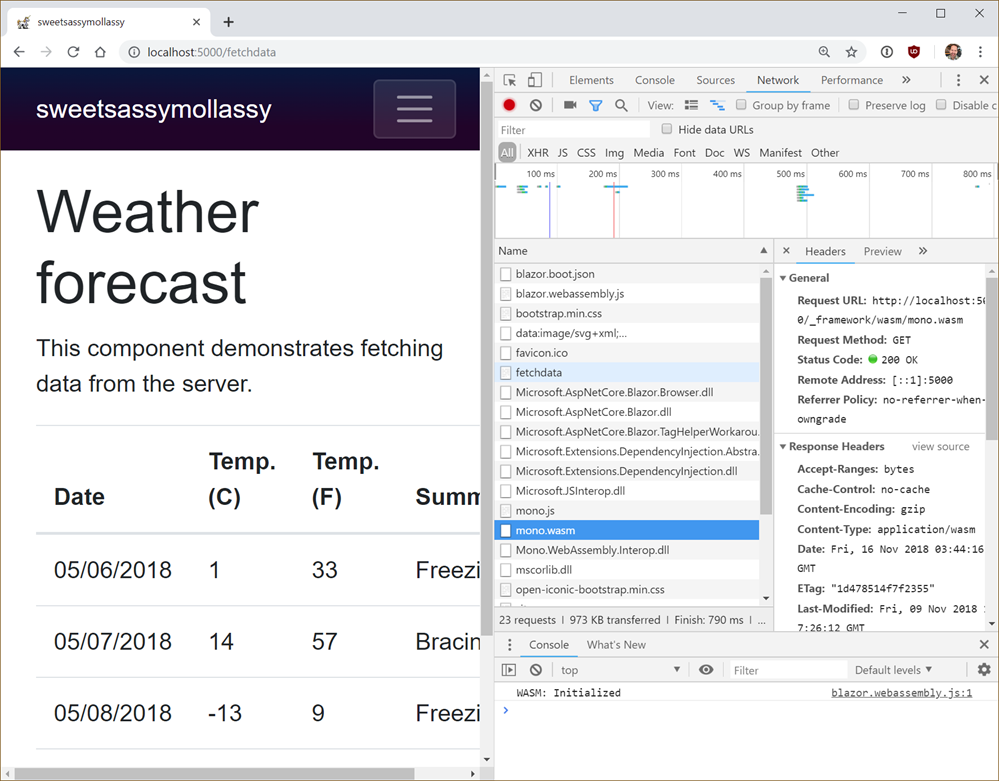Toggle the network filter funnel icon
Screen dimensions: 999x781
click(596, 105)
